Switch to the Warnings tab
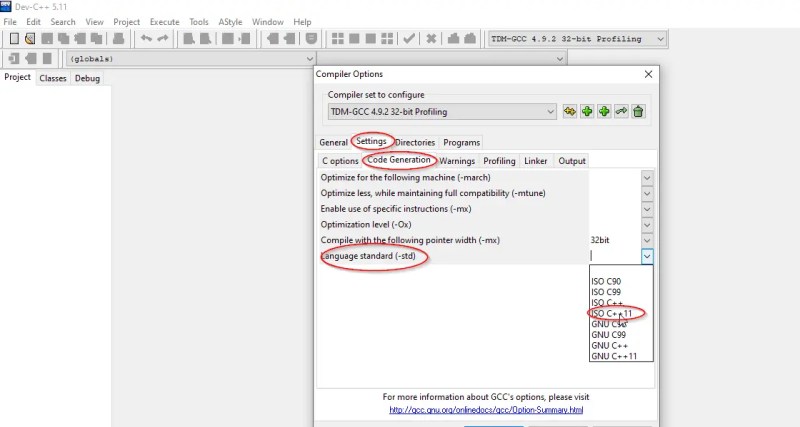 pyautogui.click(x=457, y=161)
